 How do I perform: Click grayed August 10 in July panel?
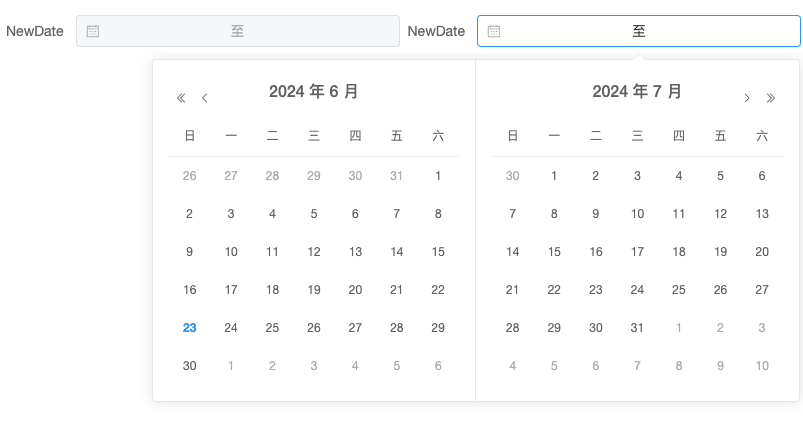(762, 366)
